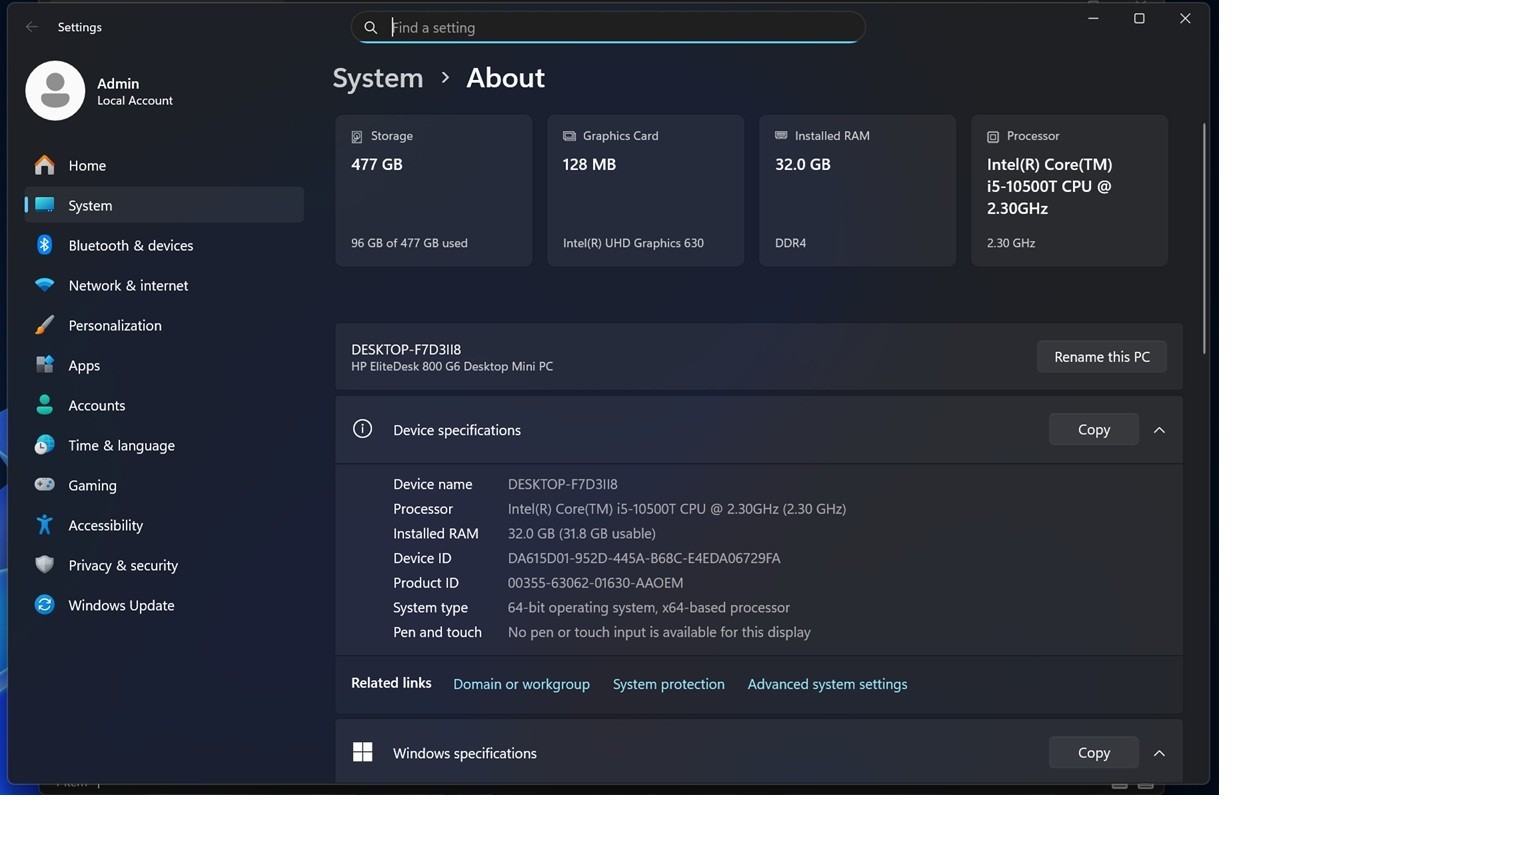The height and width of the screenshot is (864, 1536).
Task: Click the Accessibility figure icon
Action: (x=44, y=525)
